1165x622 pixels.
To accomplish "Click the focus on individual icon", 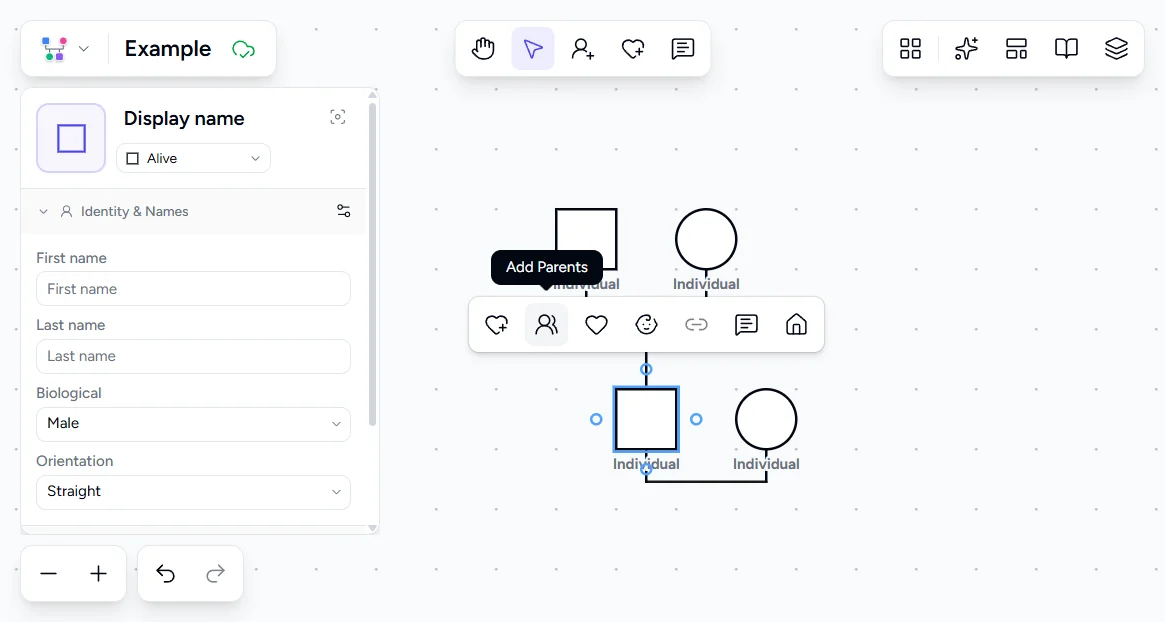I will pyautogui.click(x=338, y=117).
